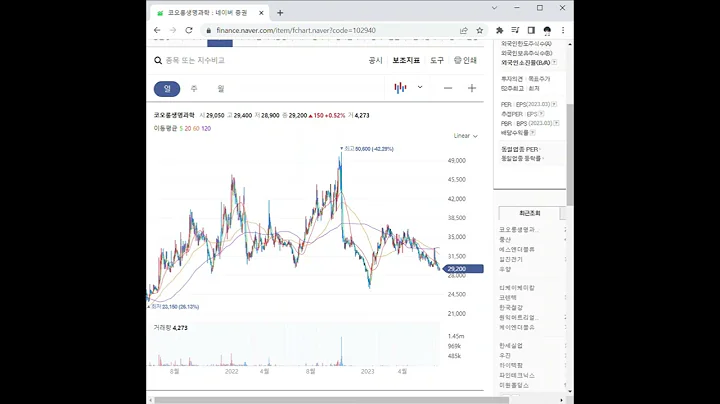Open 에스앤디블류 in recent list
The height and width of the screenshot is (404, 720).
click(x=517, y=249)
